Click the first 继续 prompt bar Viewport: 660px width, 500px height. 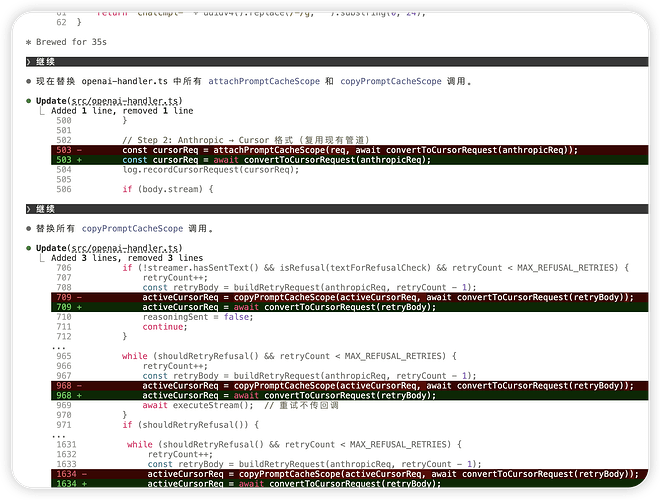(x=337, y=62)
